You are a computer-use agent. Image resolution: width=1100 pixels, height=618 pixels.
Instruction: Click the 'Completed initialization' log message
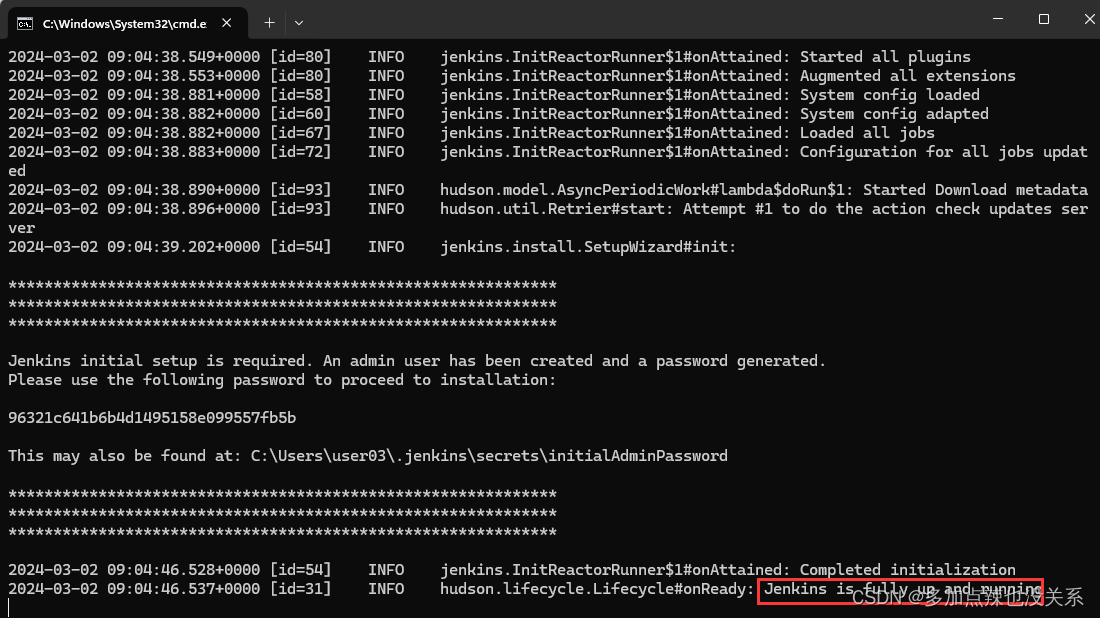pos(908,570)
